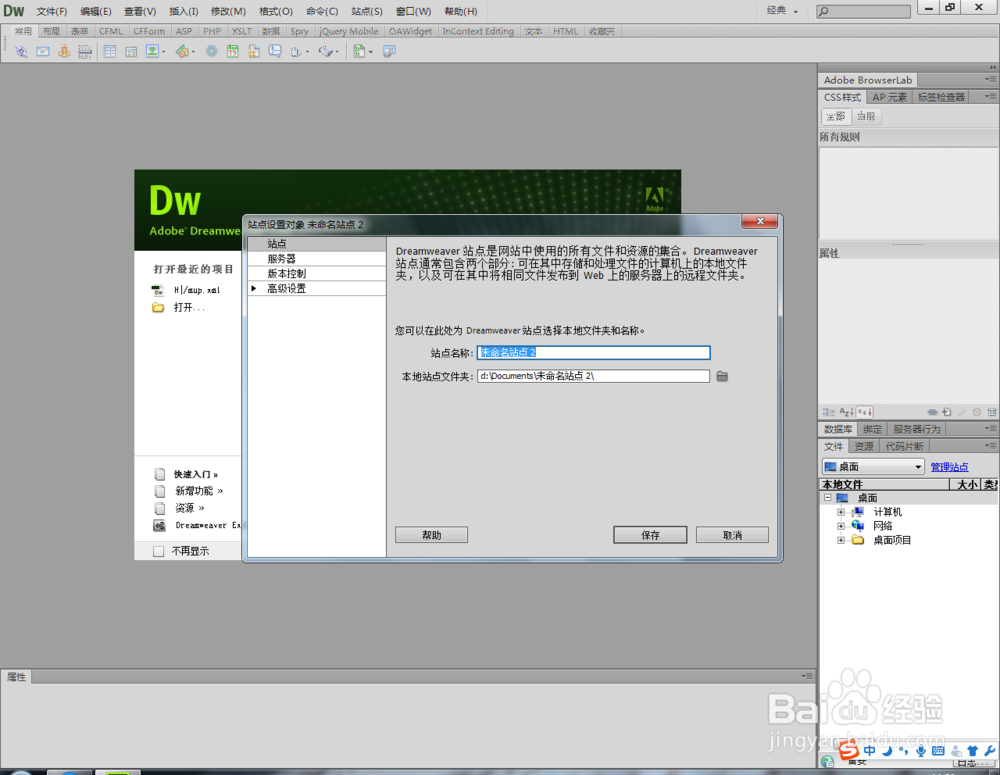
Task: Click the Hyperlink insert icon in toolbar
Action: coord(21,52)
